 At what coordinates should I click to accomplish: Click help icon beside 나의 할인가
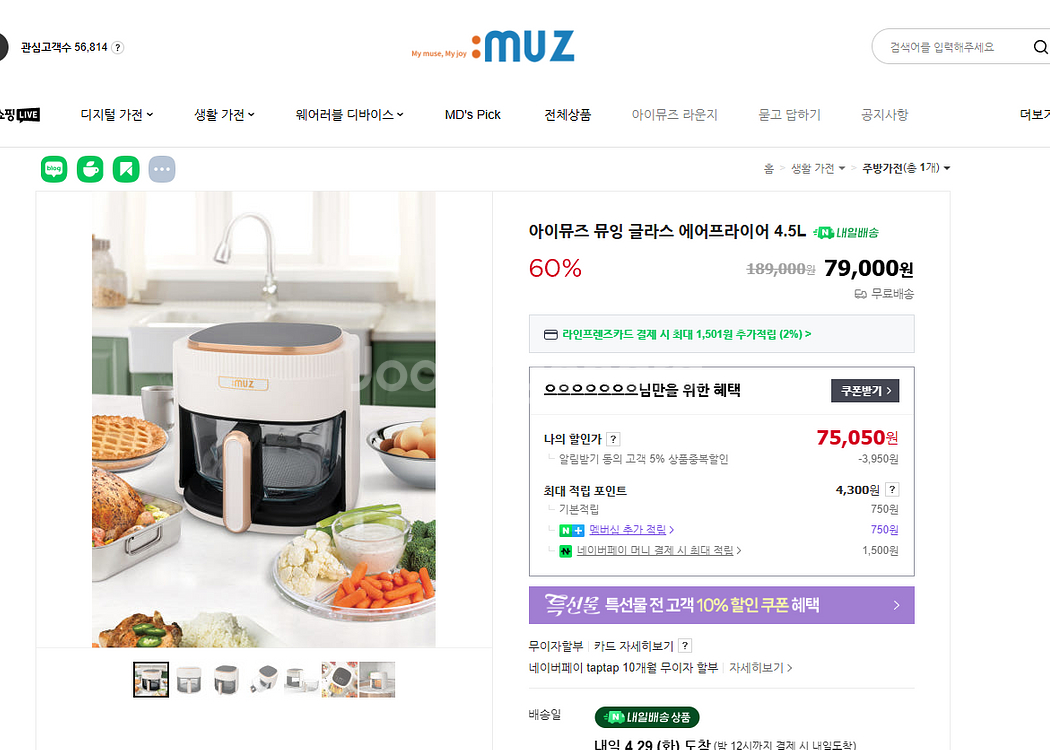pyautogui.click(x=613, y=439)
